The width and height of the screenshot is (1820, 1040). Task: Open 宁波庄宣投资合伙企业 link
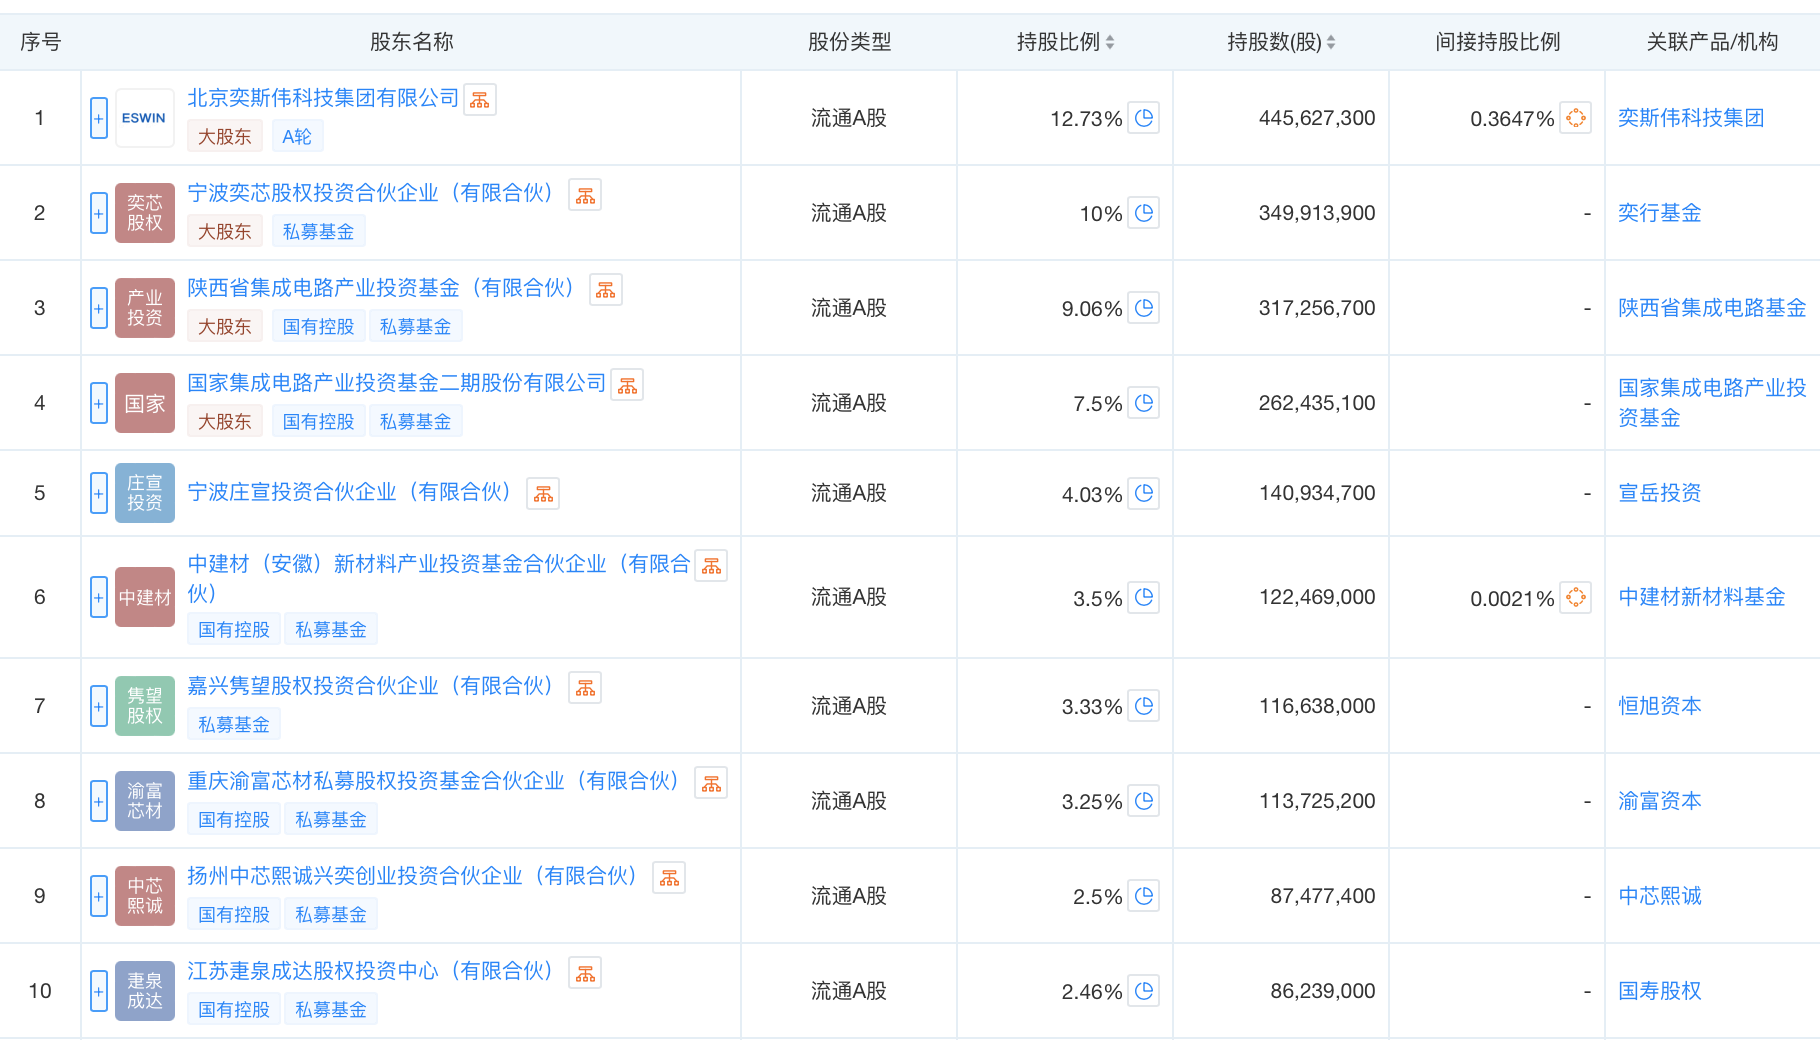pos(349,492)
